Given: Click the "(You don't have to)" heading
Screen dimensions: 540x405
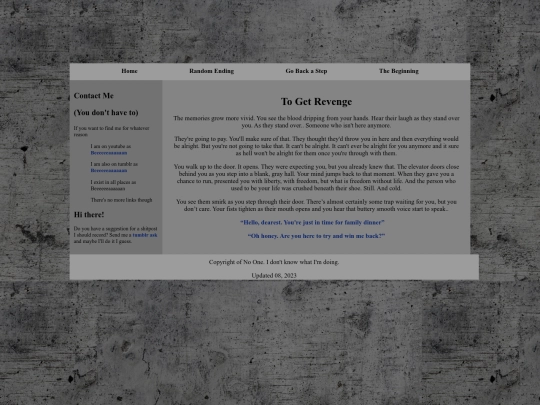Looking at the screenshot, I should coord(106,113).
